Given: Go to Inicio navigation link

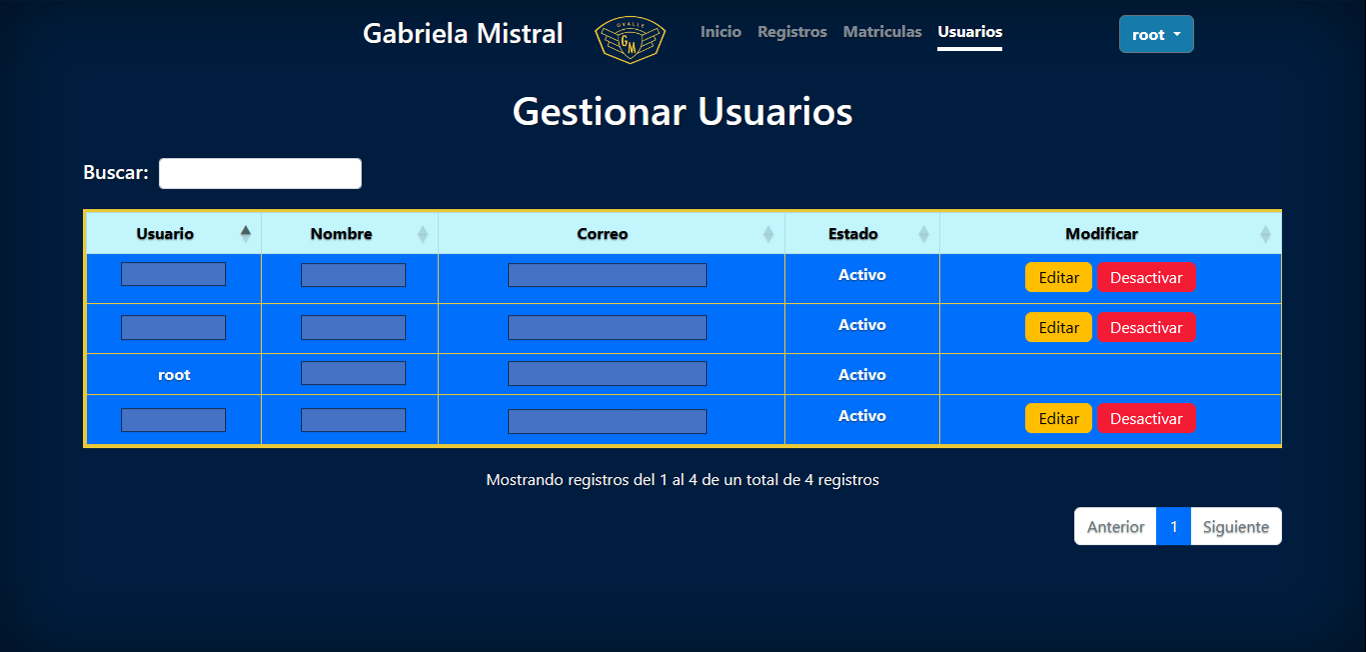Looking at the screenshot, I should click(x=720, y=32).
